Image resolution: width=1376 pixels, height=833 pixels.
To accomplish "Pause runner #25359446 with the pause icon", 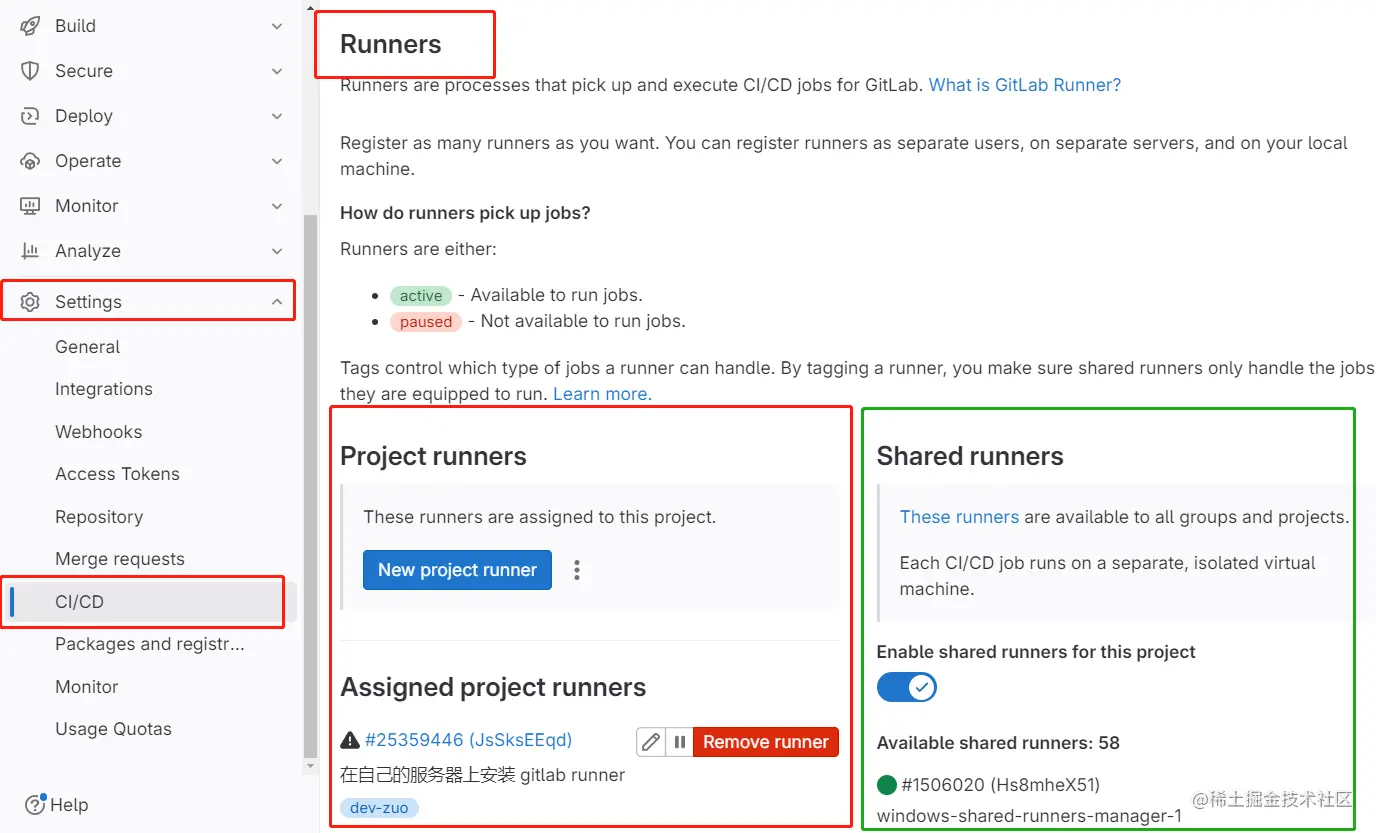I will [x=679, y=742].
